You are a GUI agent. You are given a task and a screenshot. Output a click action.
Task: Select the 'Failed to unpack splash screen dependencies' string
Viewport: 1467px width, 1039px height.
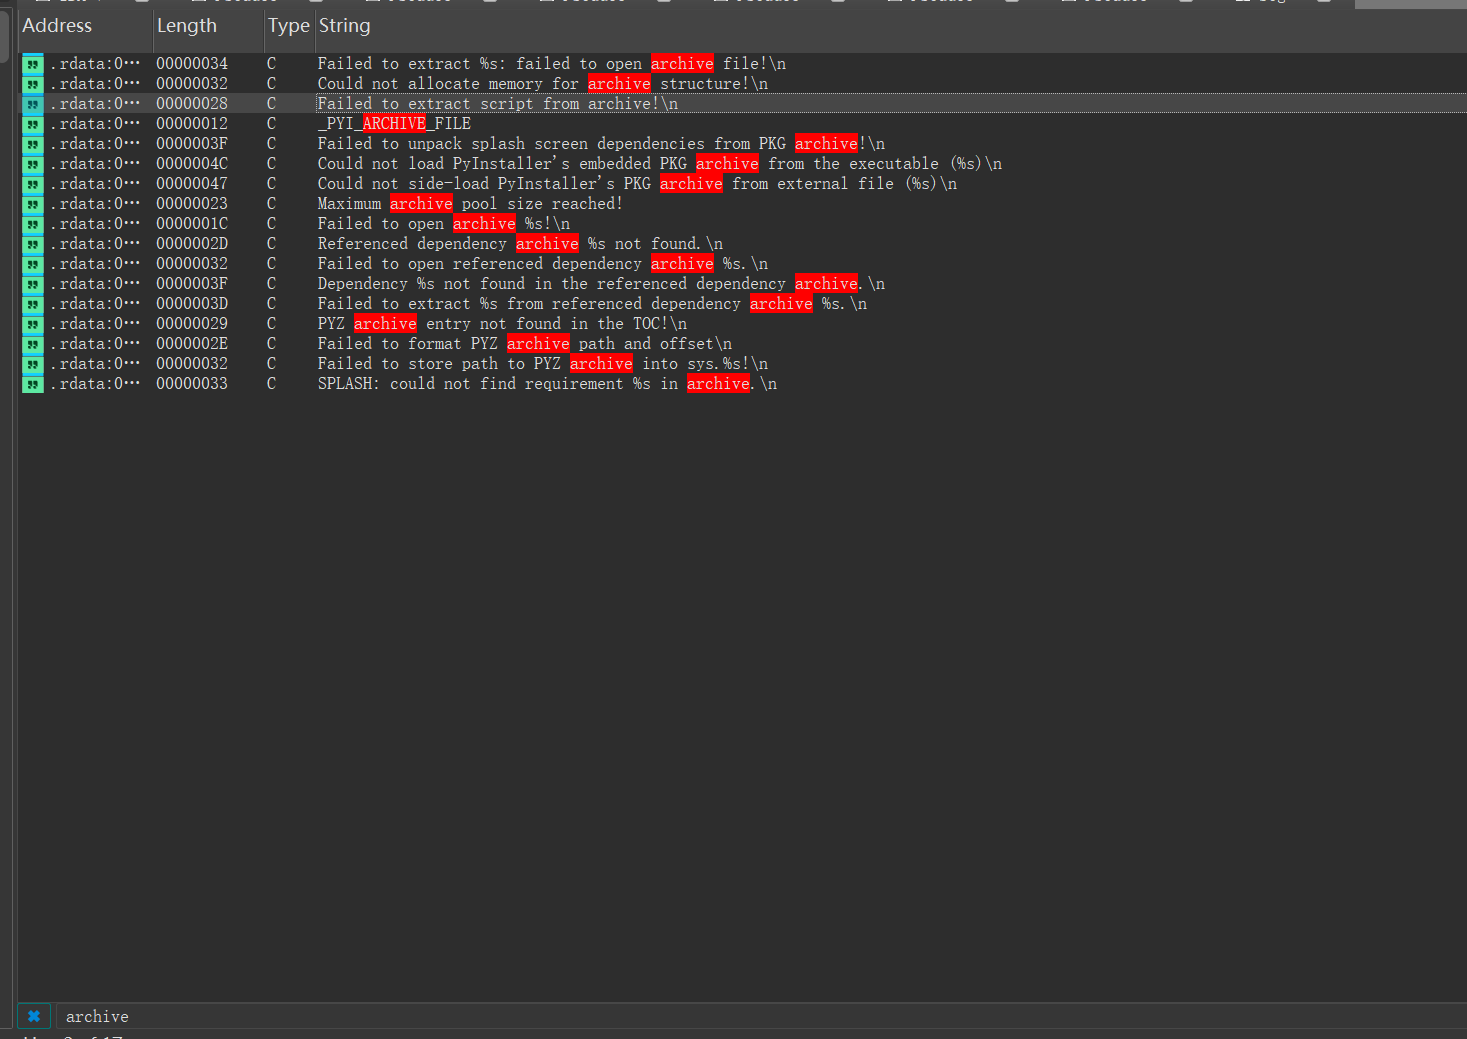click(600, 144)
